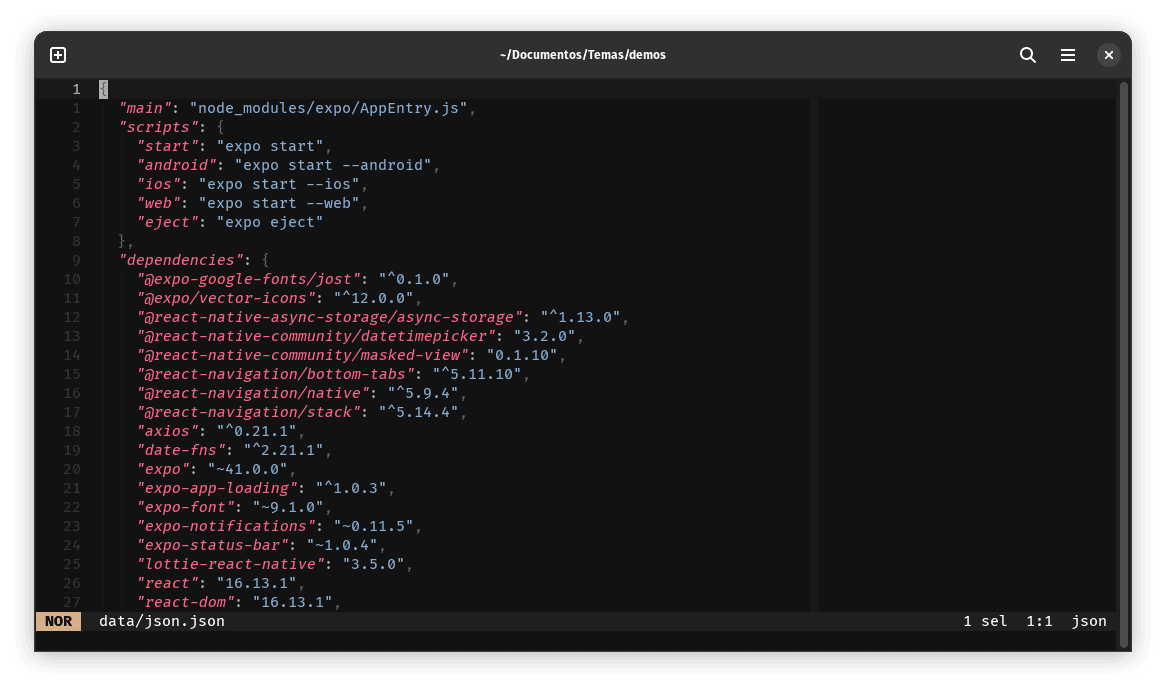Screen dimensions: 1166x689
Task: Click the "@expo/vector-icons" key
Action: (x=225, y=298)
